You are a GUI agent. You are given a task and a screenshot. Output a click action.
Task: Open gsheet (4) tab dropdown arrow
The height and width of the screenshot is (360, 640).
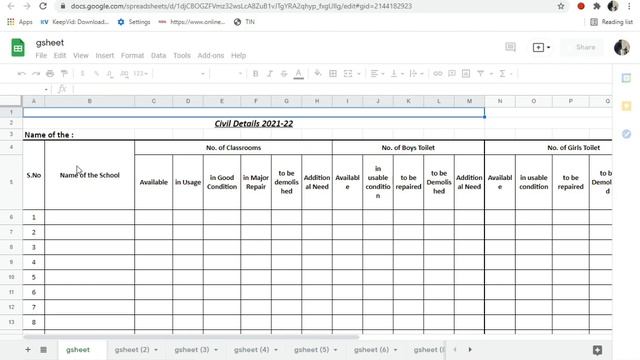coord(276,350)
